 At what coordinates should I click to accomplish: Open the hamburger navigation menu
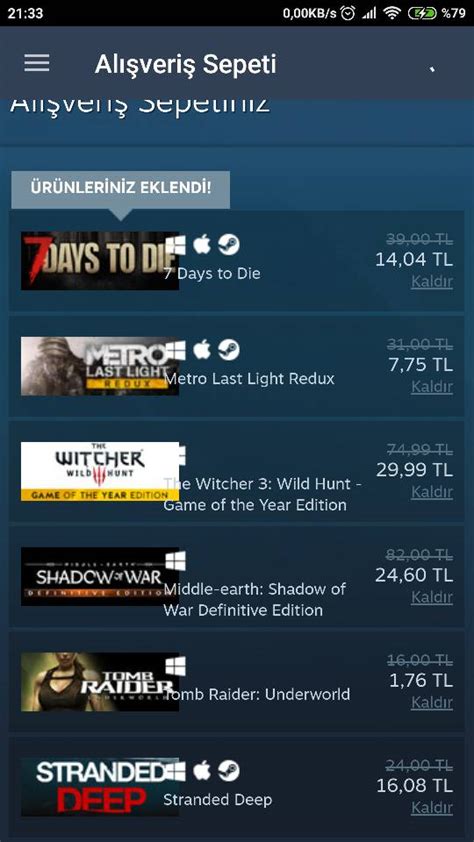click(x=37, y=63)
